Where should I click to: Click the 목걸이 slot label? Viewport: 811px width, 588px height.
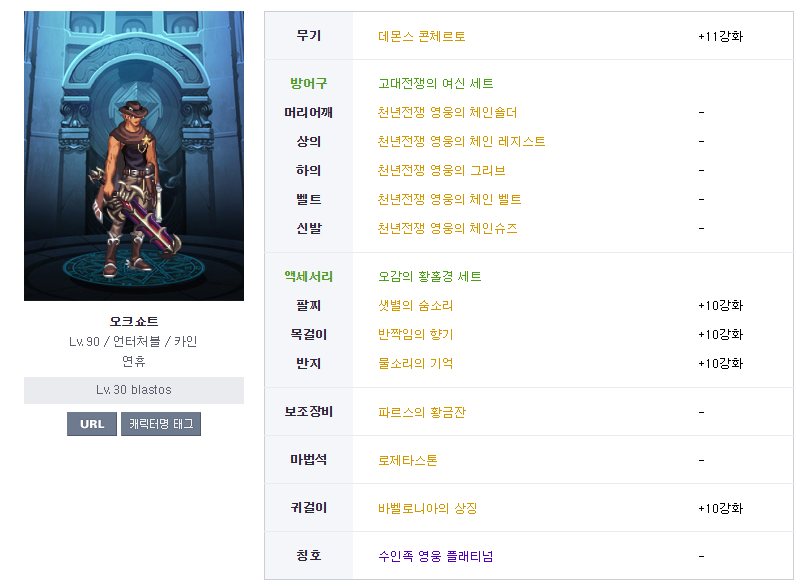point(309,334)
